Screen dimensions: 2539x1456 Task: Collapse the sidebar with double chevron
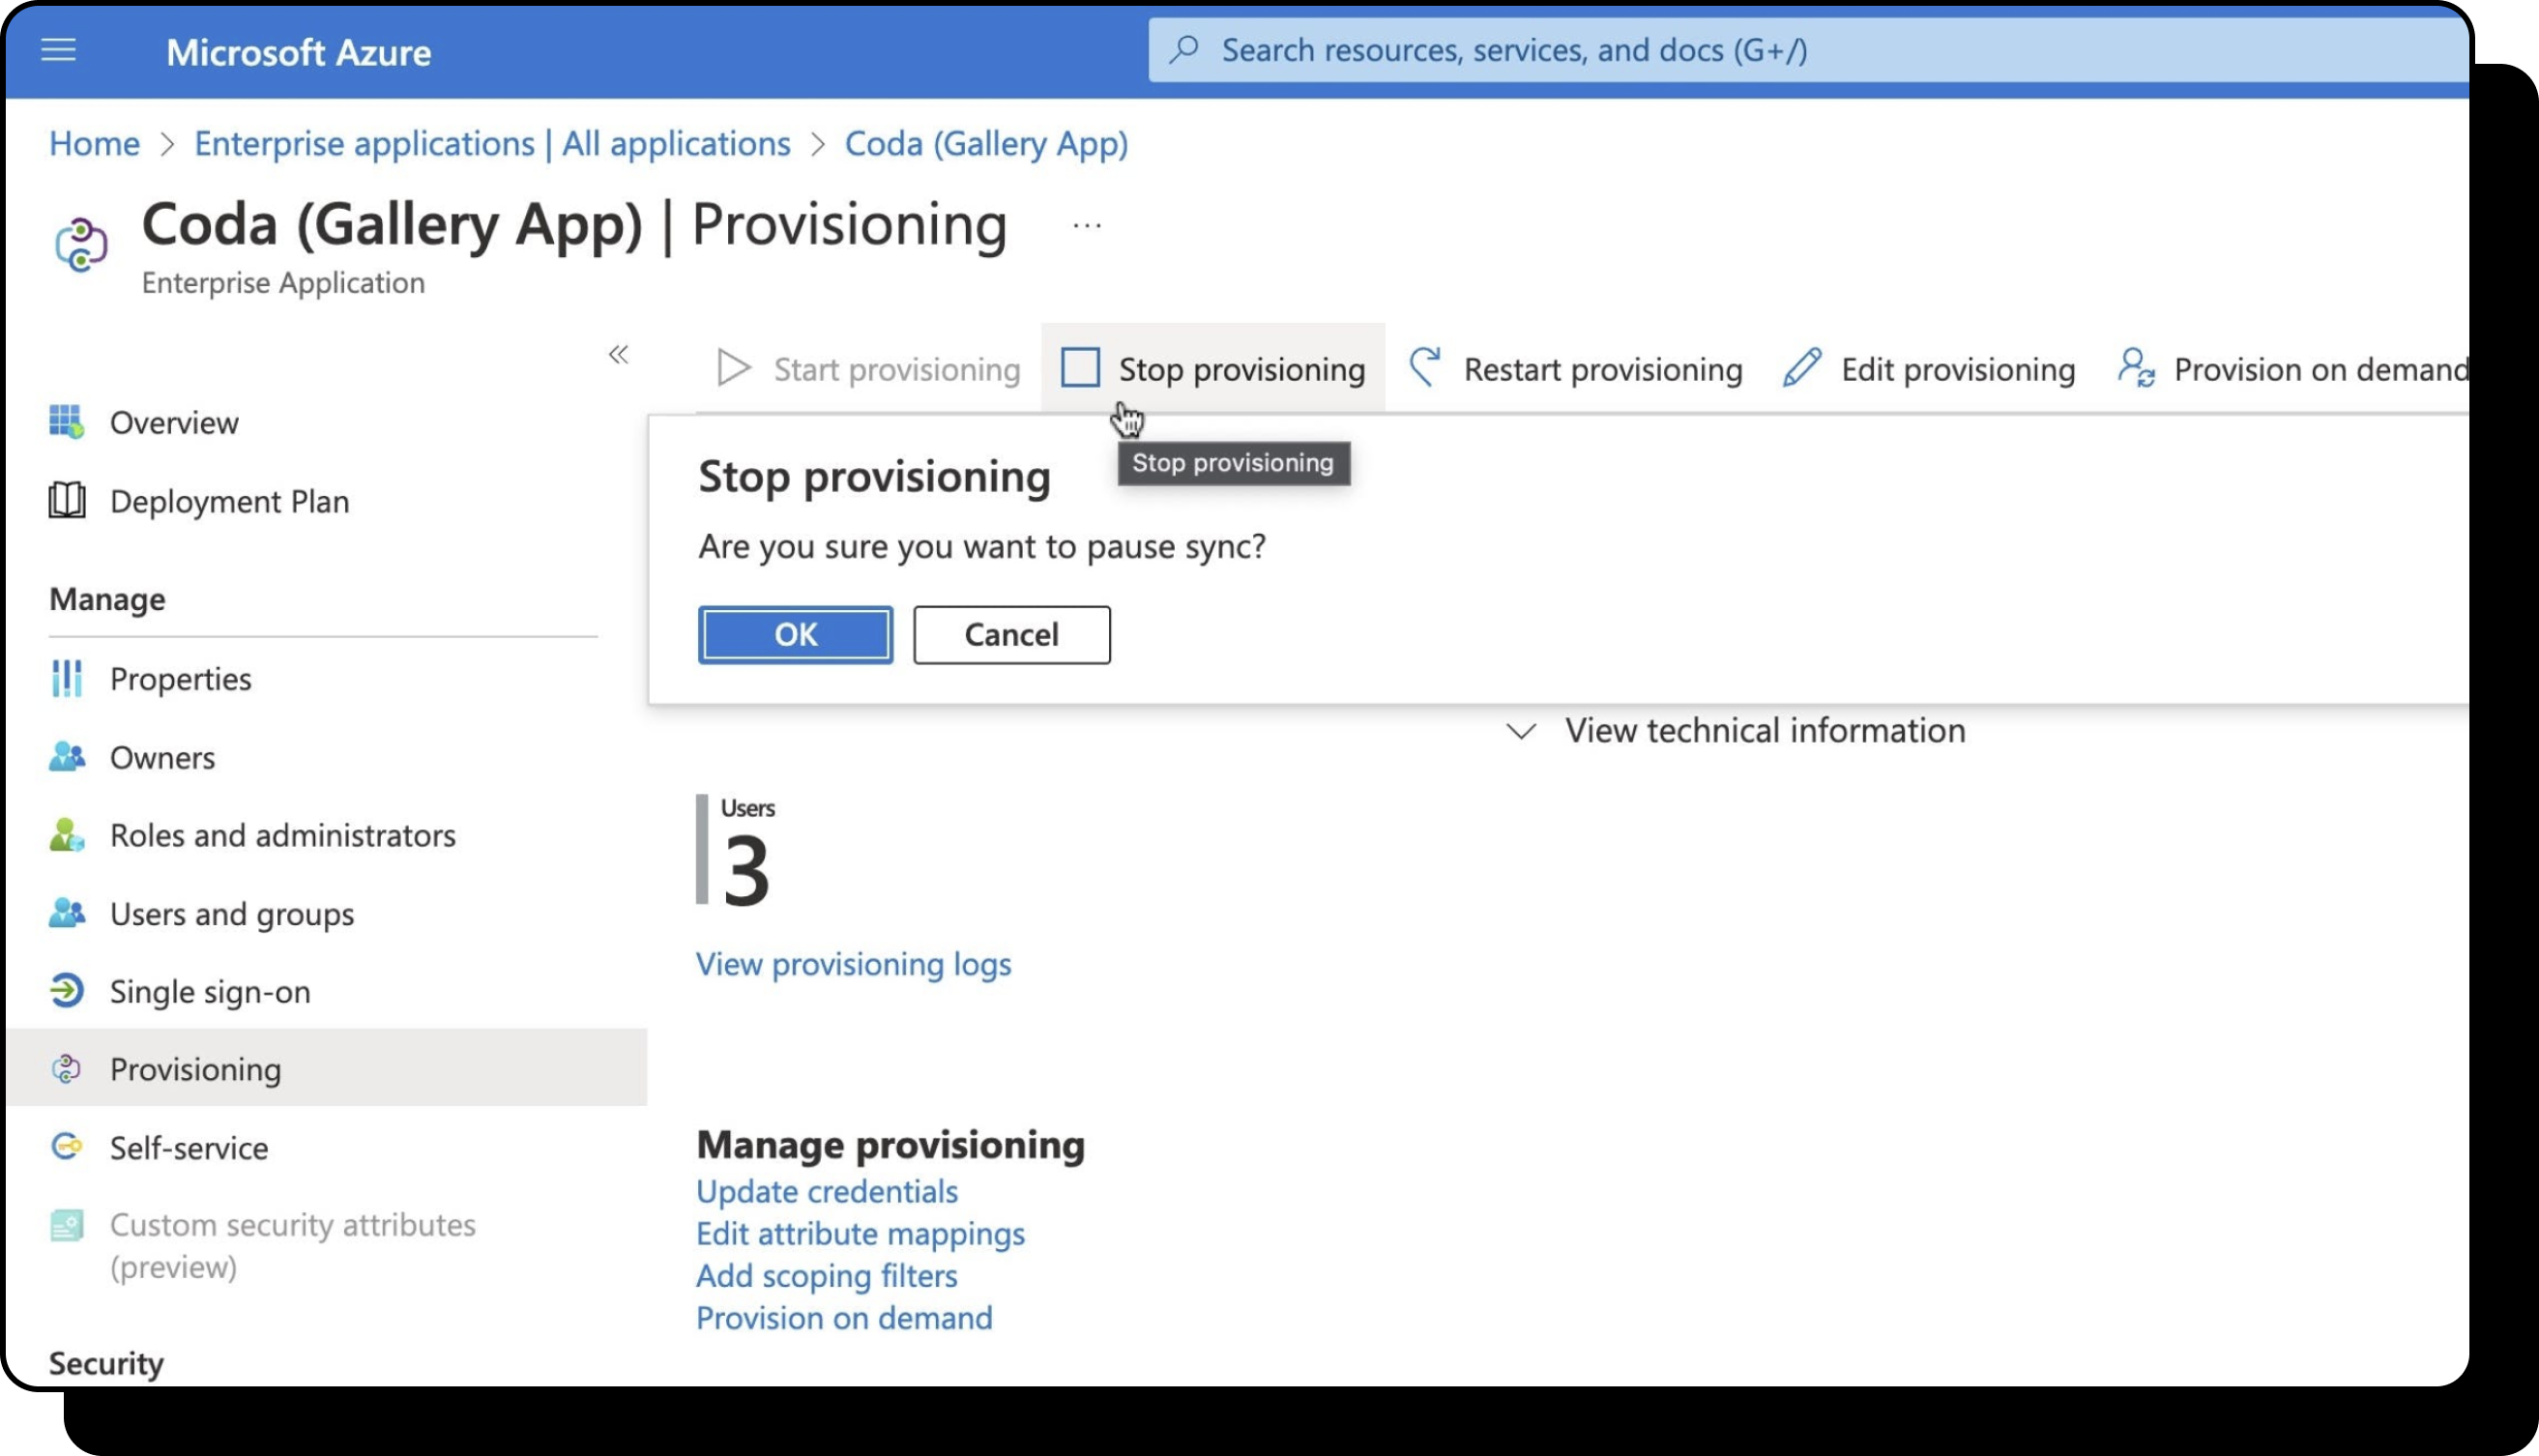pyautogui.click(x=618, y=355)
